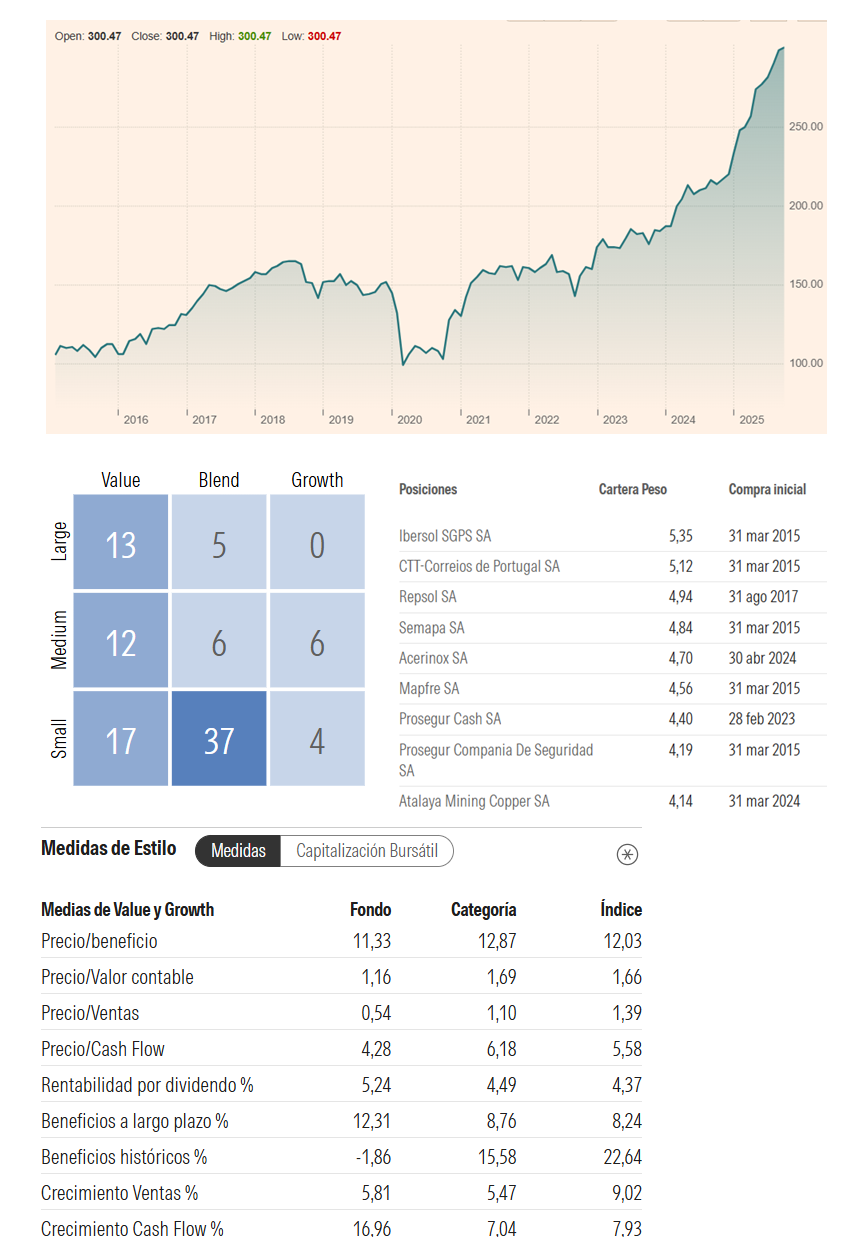
Task: Sort holdings by Cartera Peso column
Action: tap(632, 489)
